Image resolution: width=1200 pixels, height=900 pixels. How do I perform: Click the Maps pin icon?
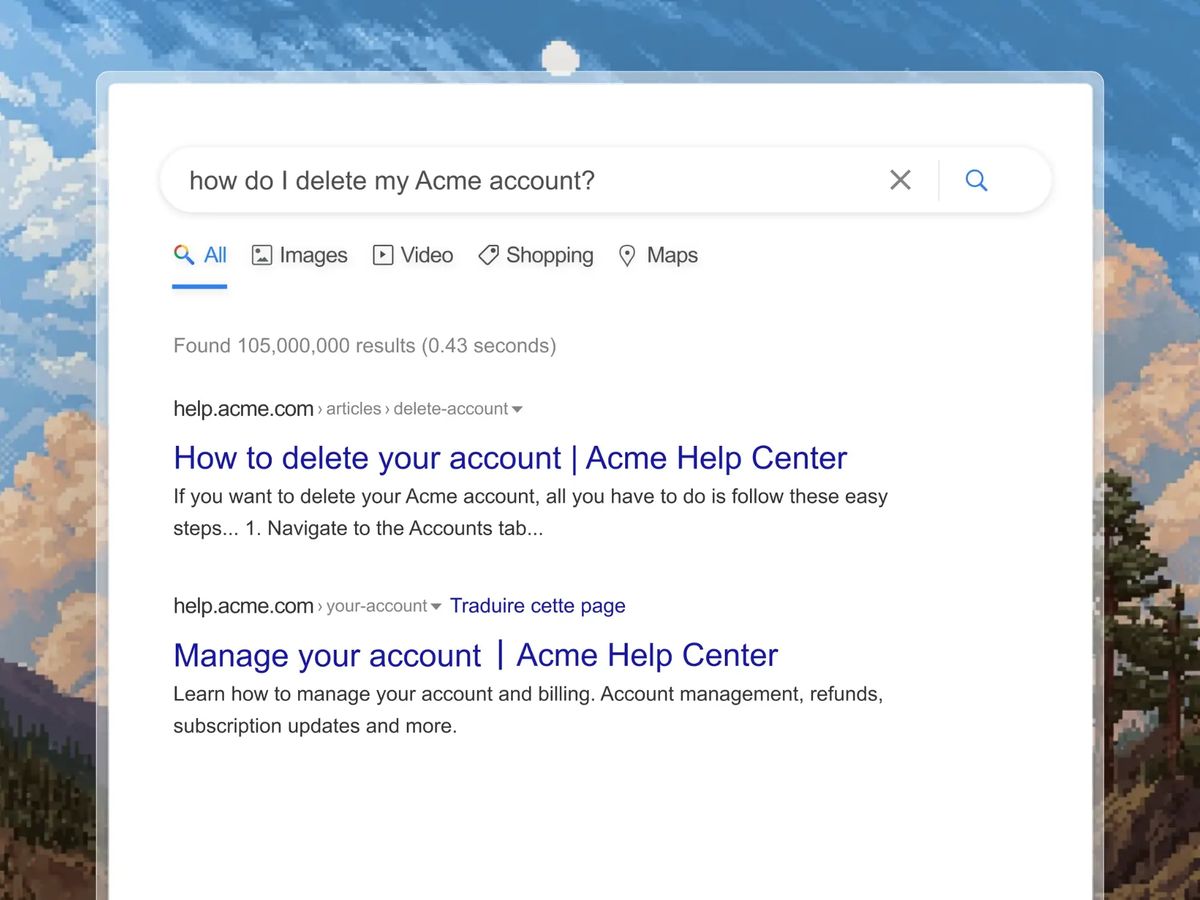pyautogui.click(x=627, y=256)
